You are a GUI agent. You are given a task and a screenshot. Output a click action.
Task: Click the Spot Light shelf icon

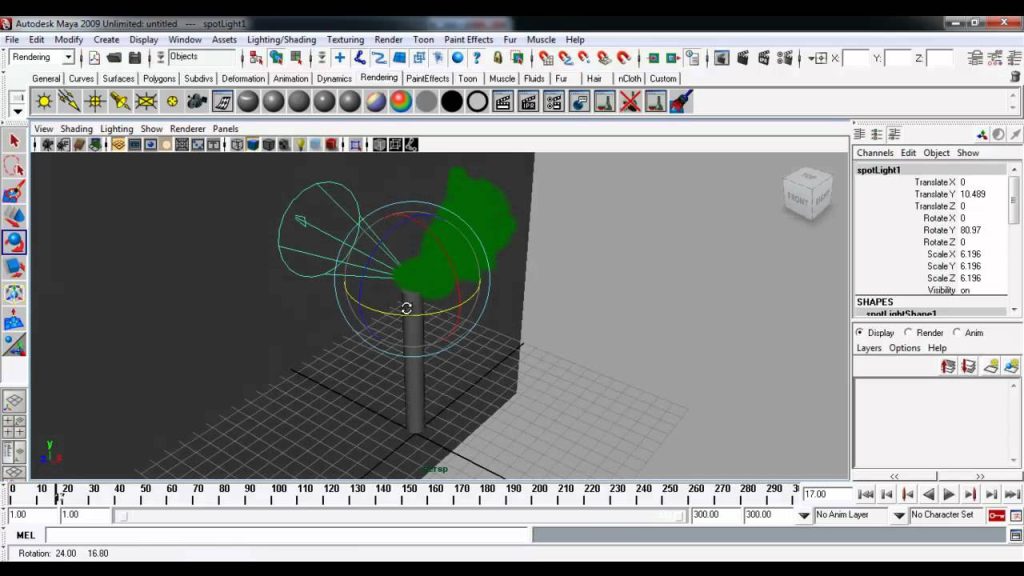(x=120, y=101)
